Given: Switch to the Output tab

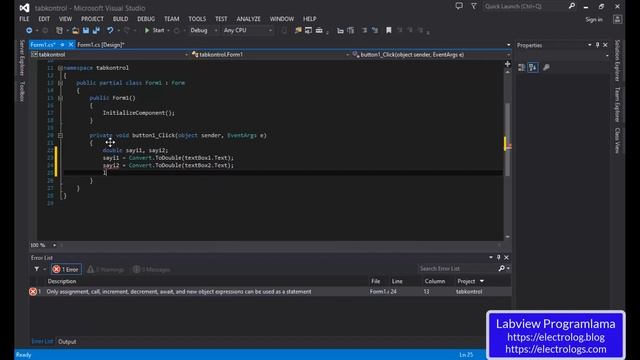Looking at the screenshot, I should [x=67, y=342].
